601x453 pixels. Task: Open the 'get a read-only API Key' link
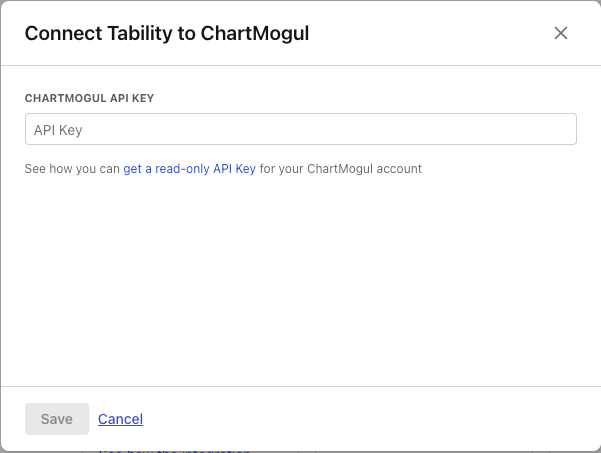[189, 169]
